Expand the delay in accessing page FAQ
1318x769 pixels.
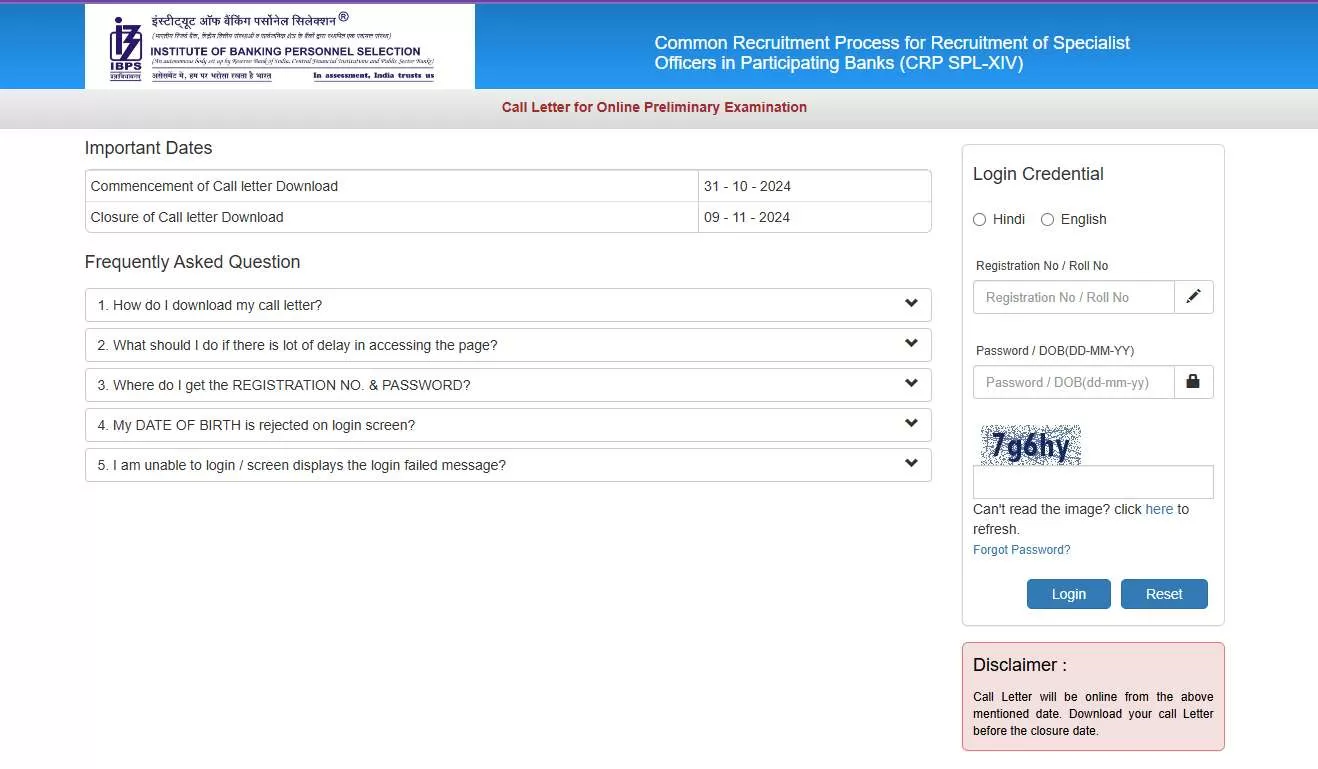[x=297, y=345]
